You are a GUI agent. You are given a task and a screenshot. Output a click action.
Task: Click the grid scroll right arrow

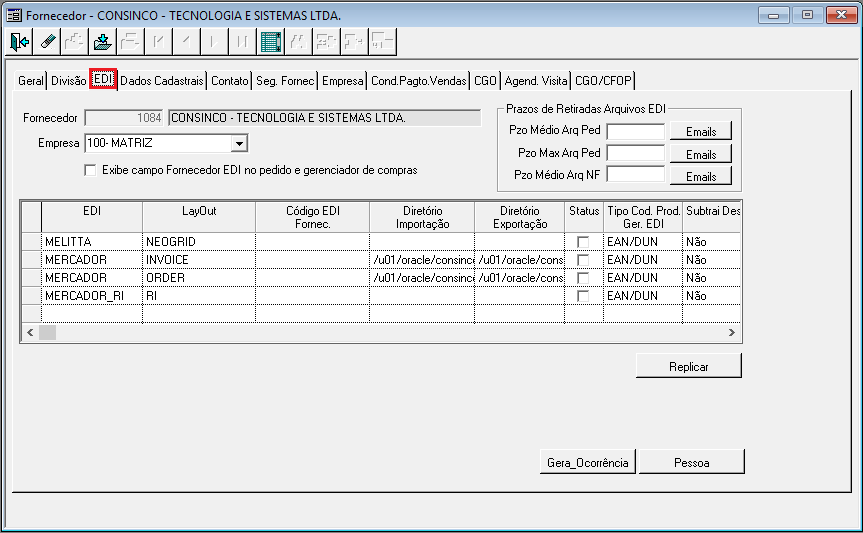(x=731, y=333)
